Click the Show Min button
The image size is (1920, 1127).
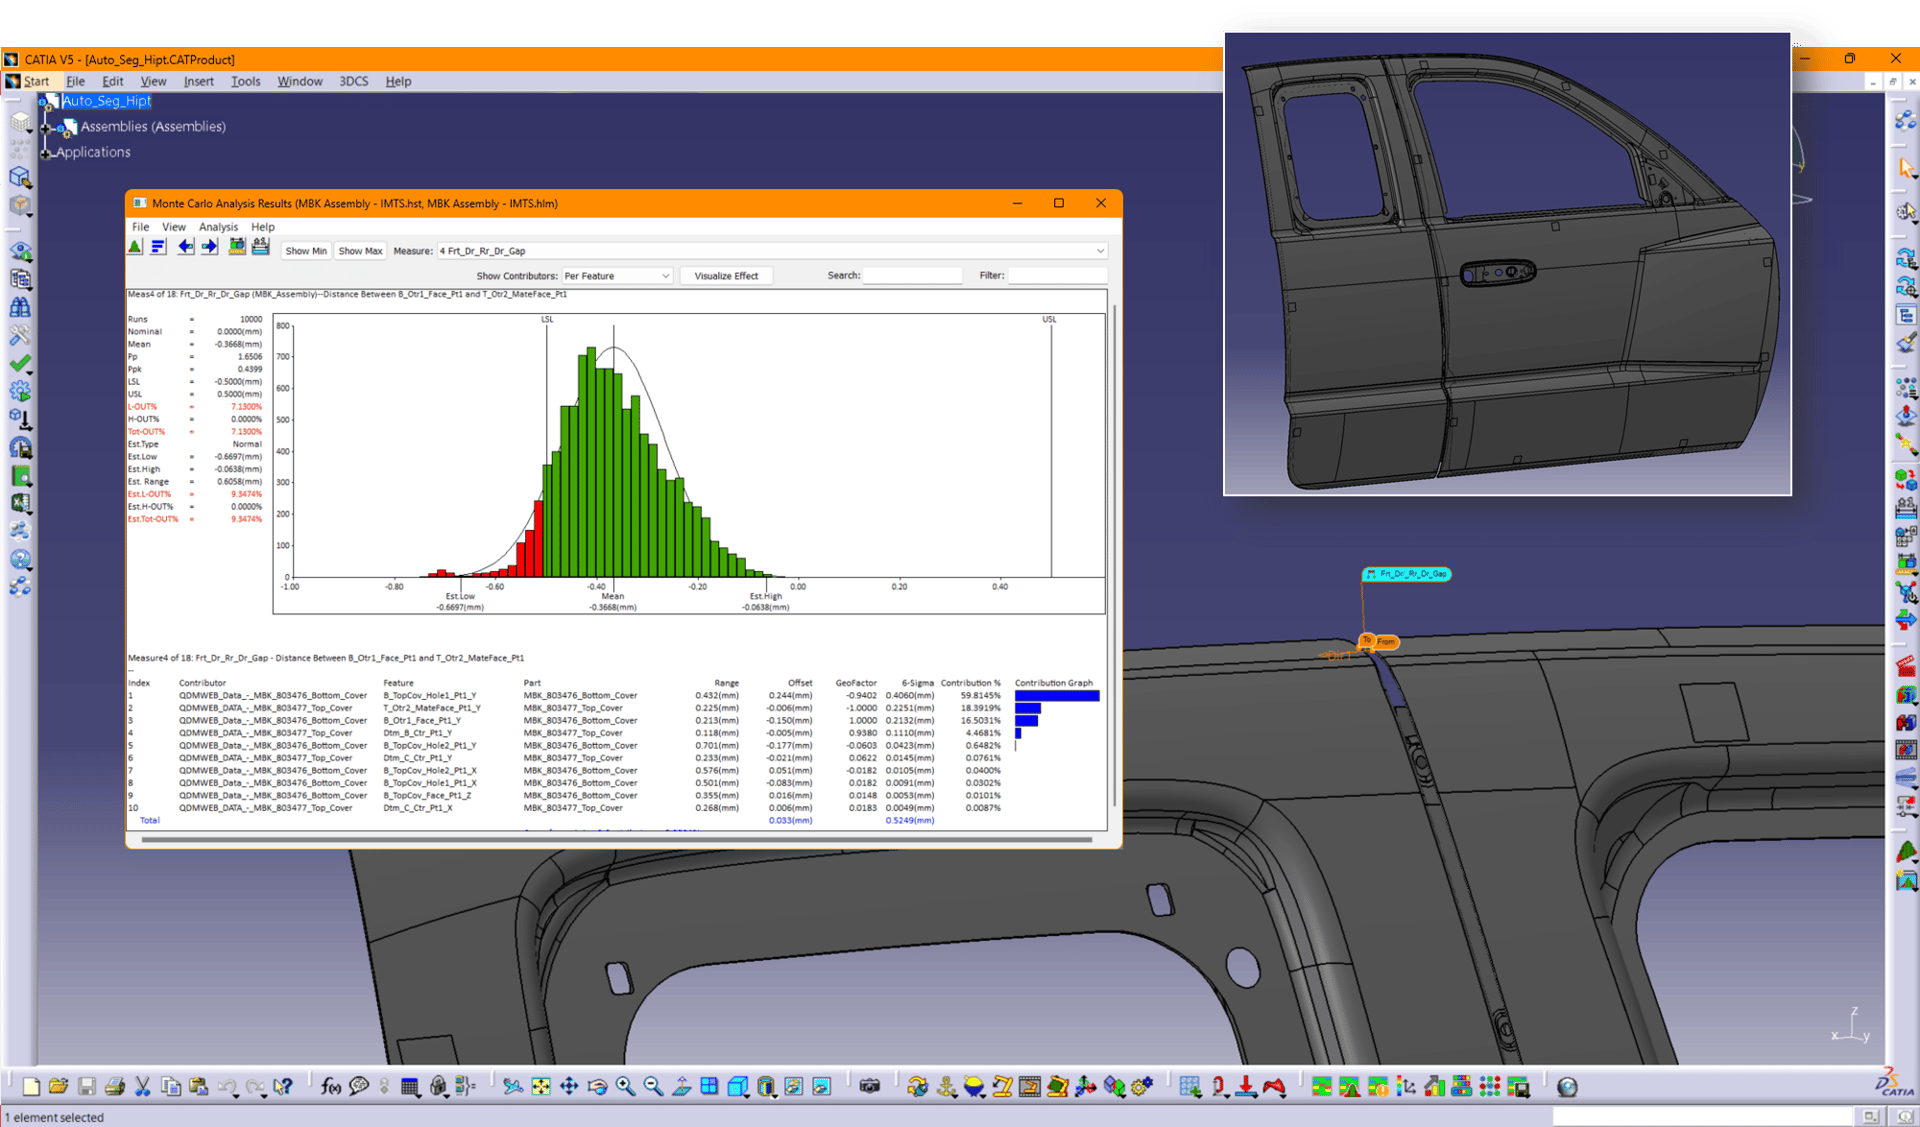(x=306, y=251)
